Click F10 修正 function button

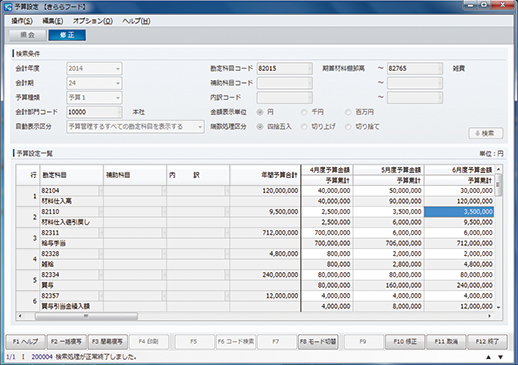pos(405,342)
